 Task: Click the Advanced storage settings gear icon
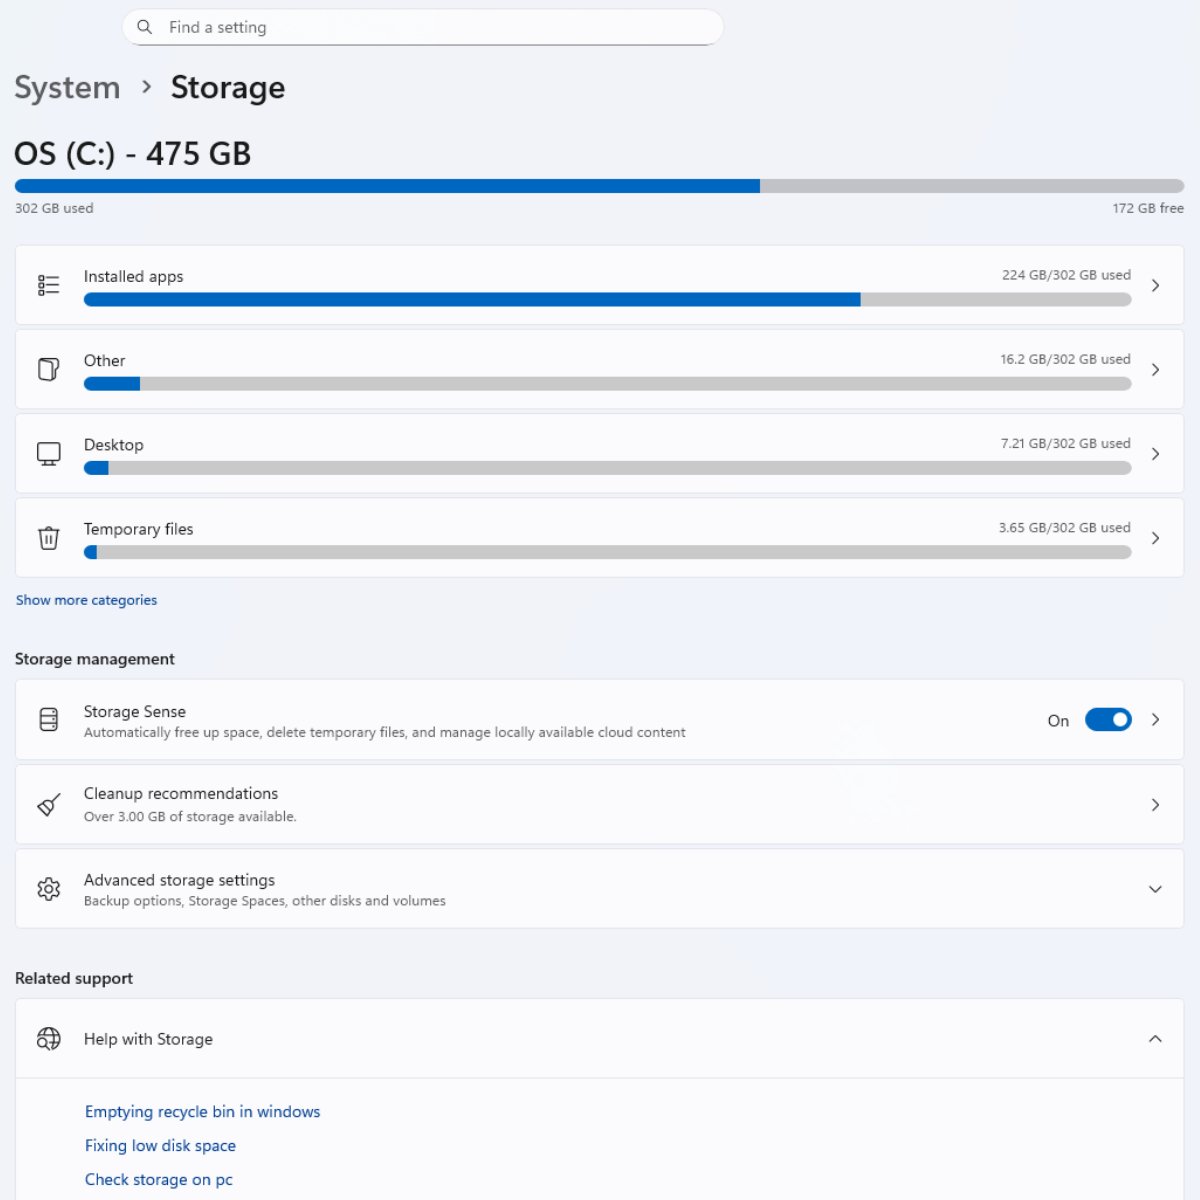(x=48, y=889)
